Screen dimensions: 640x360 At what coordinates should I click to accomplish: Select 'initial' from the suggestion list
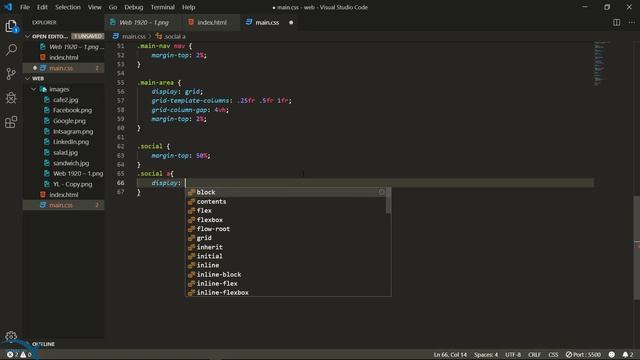click(286, 256)
